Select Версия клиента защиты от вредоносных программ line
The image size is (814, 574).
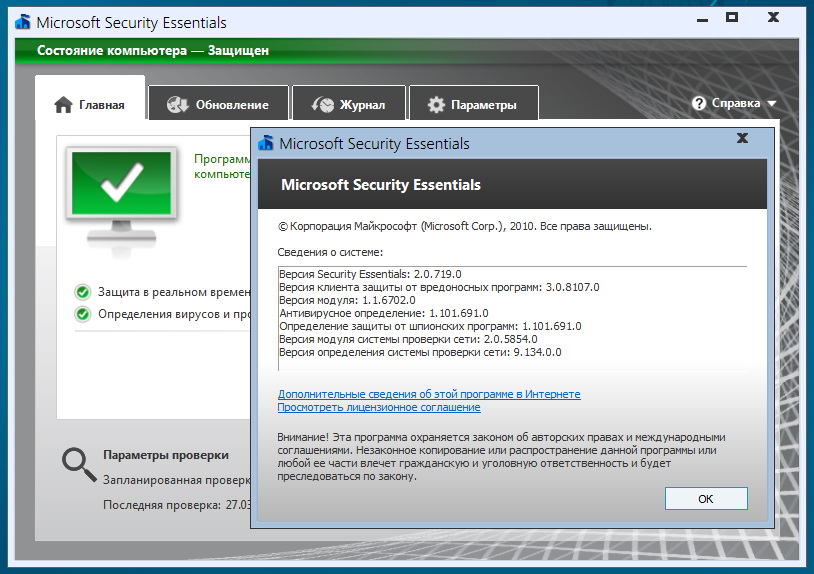click(439, 287)
